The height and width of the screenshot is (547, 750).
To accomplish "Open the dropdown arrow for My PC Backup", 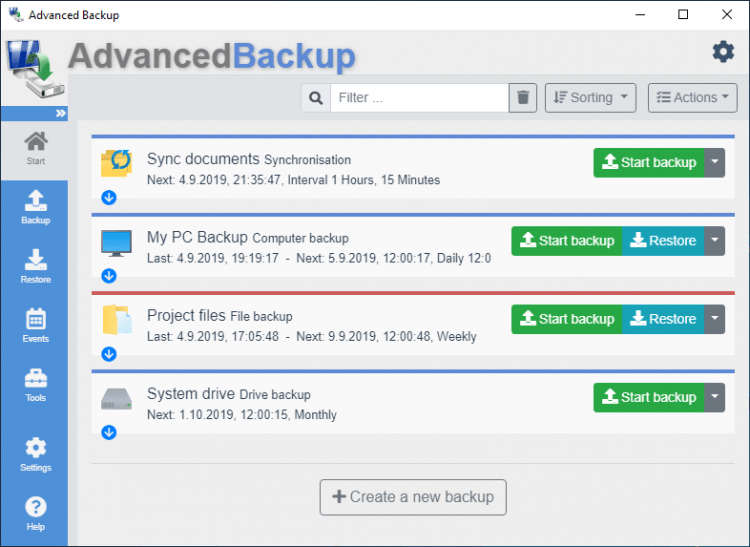I will point(714,241).
